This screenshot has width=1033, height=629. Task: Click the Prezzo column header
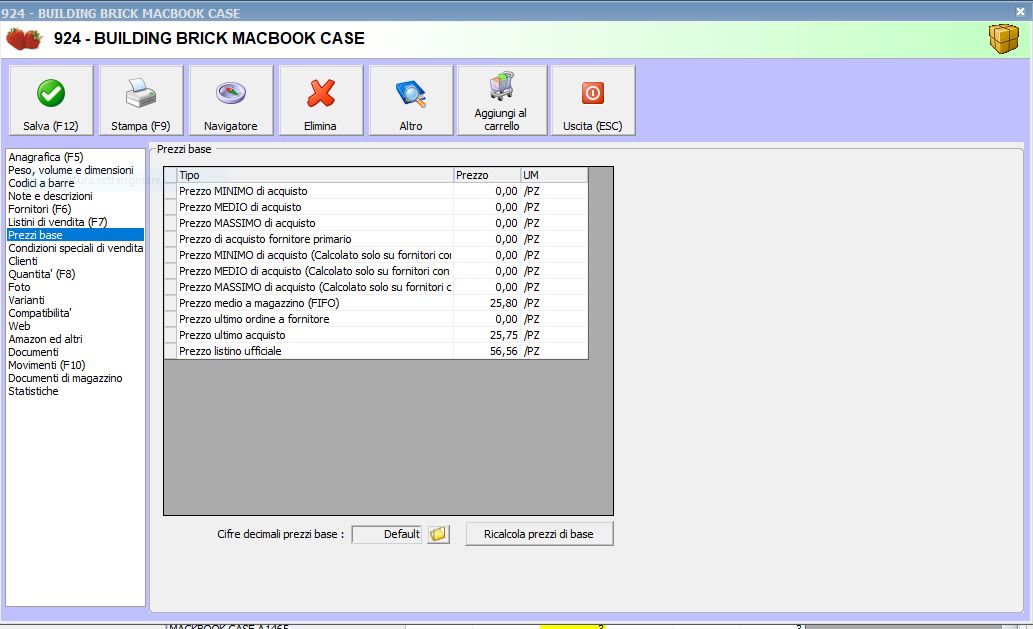[x=487, y=175]
